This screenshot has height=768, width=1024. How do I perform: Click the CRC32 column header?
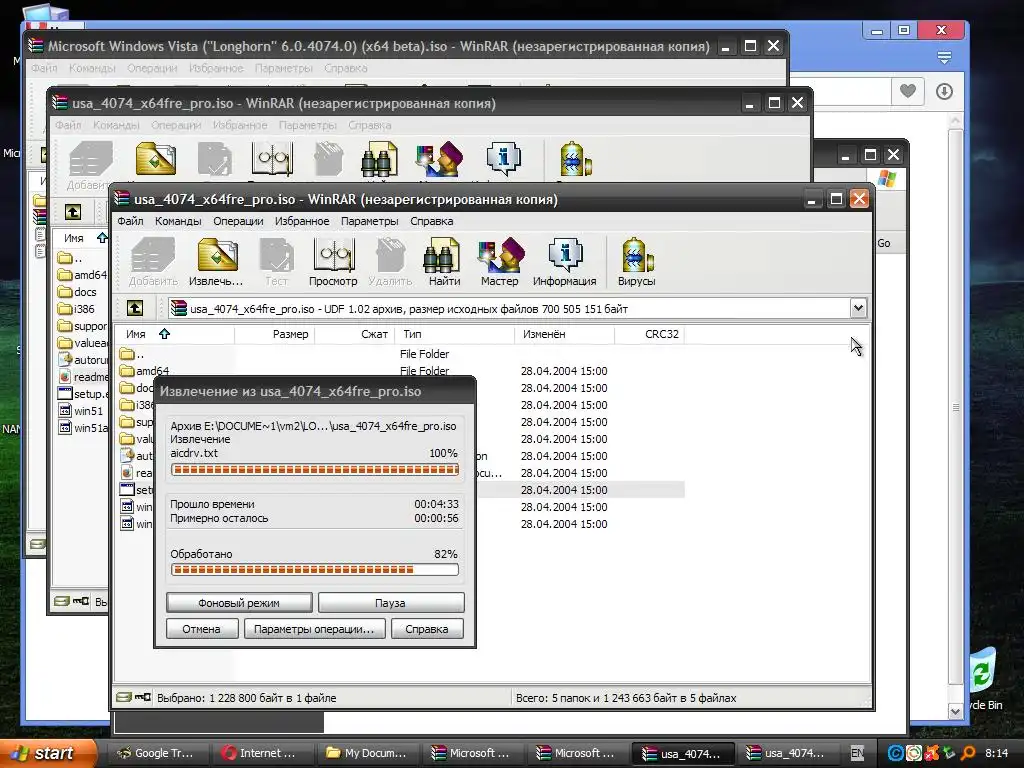[x=649, y=334]
